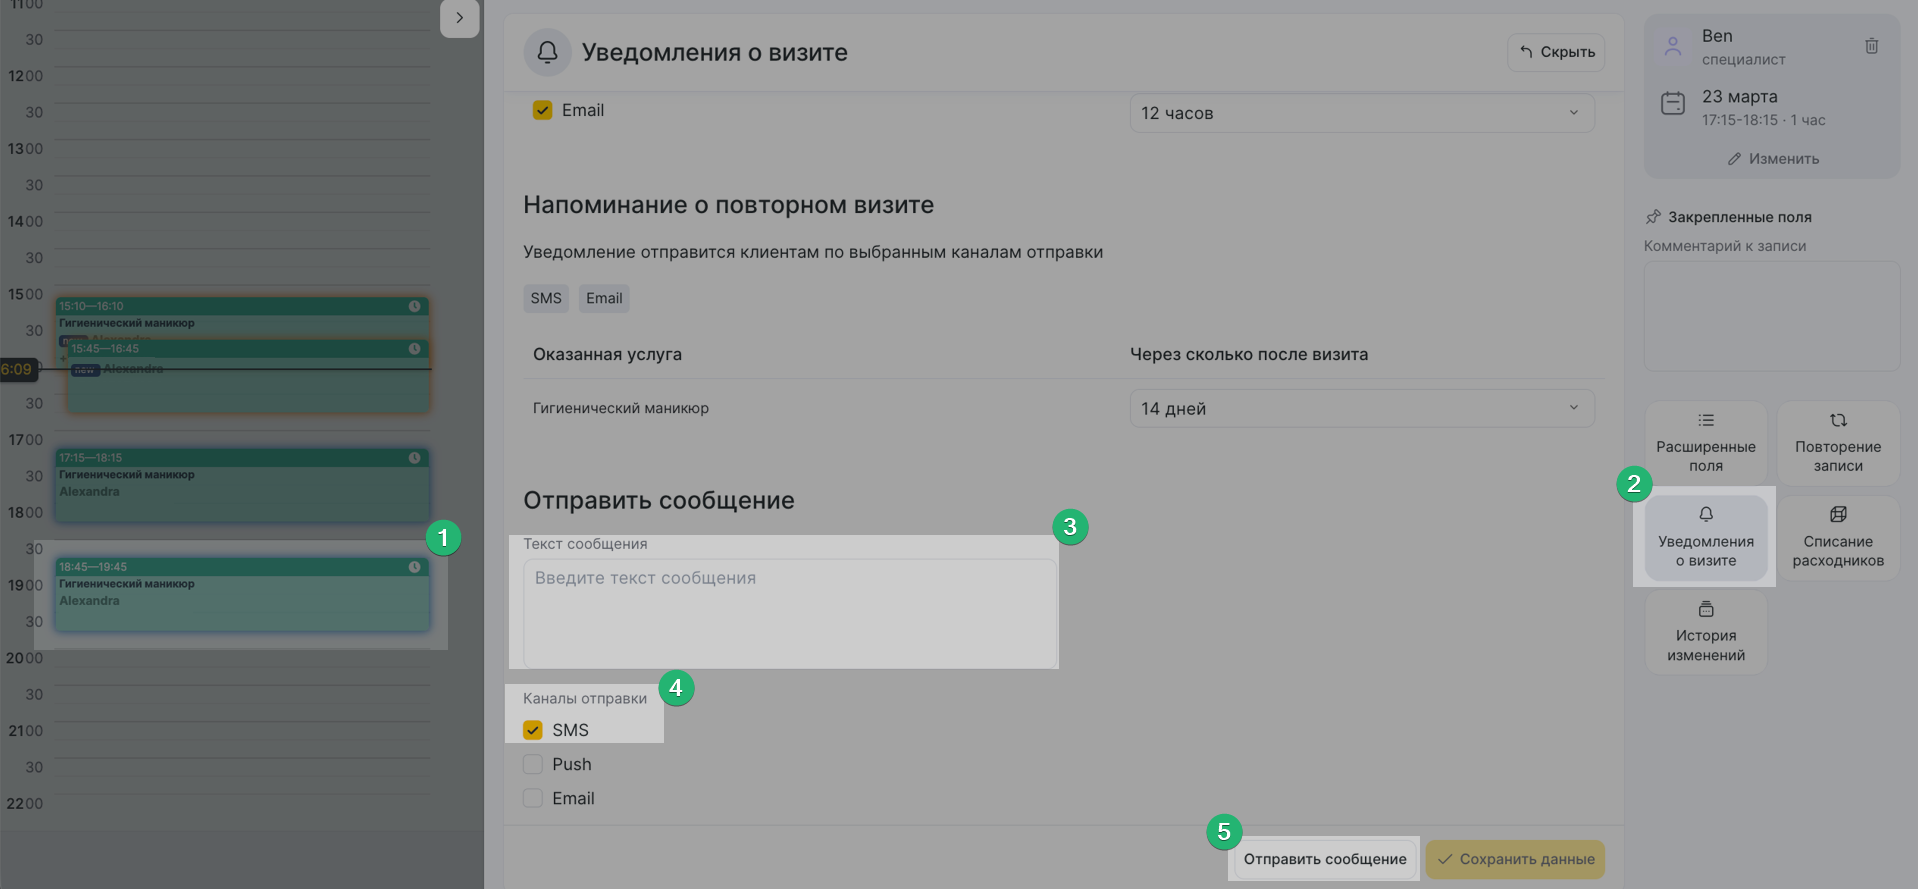Open the 14 дней dropdown
This screenshot has width=1918, height=889.
(x=1361, y=408)
